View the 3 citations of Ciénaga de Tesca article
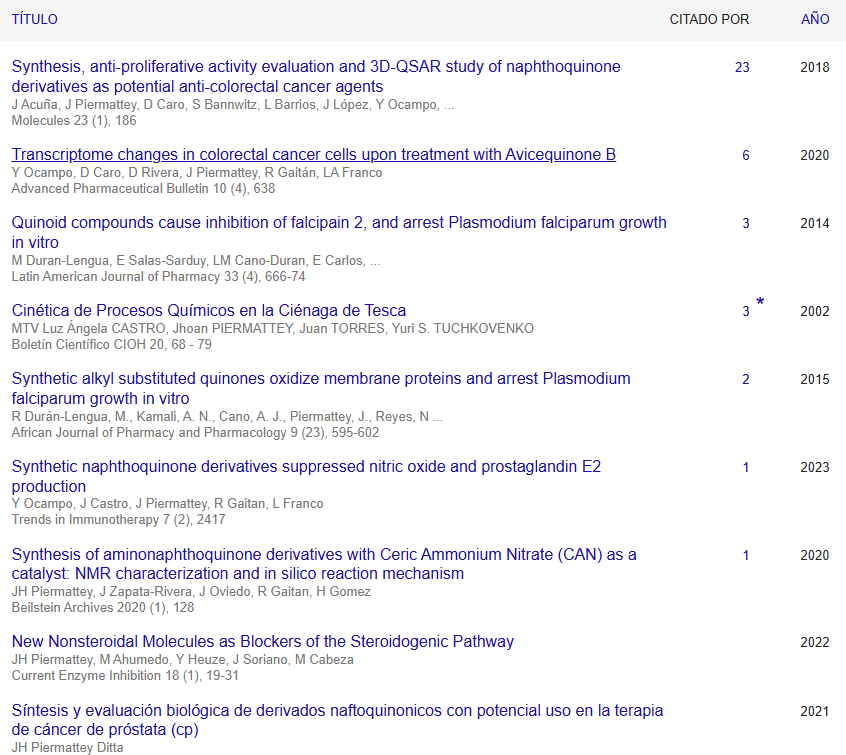 coord(746,311)
